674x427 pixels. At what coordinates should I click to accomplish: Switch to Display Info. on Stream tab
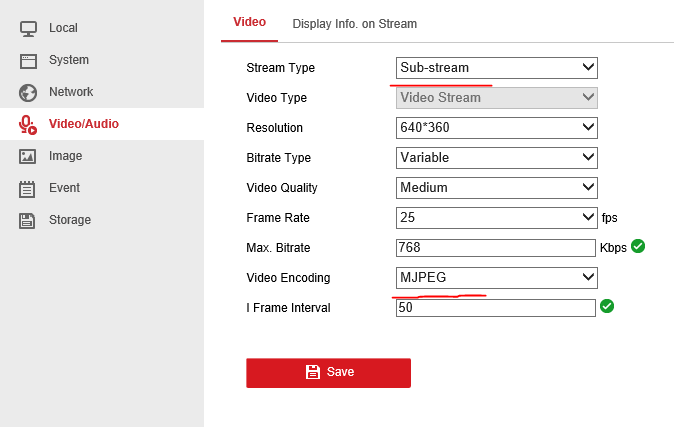(x=354, y=23)
